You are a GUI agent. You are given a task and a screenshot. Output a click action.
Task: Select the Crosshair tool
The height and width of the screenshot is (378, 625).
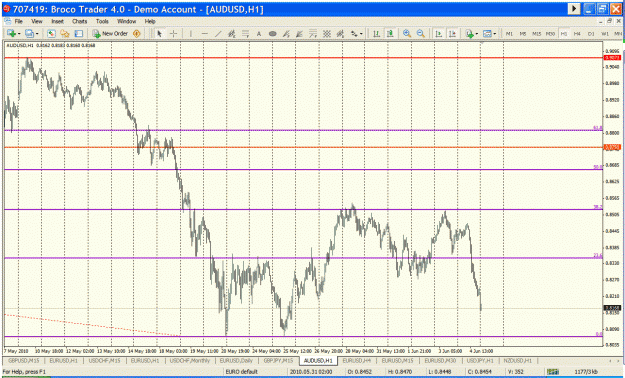[173, 34]
